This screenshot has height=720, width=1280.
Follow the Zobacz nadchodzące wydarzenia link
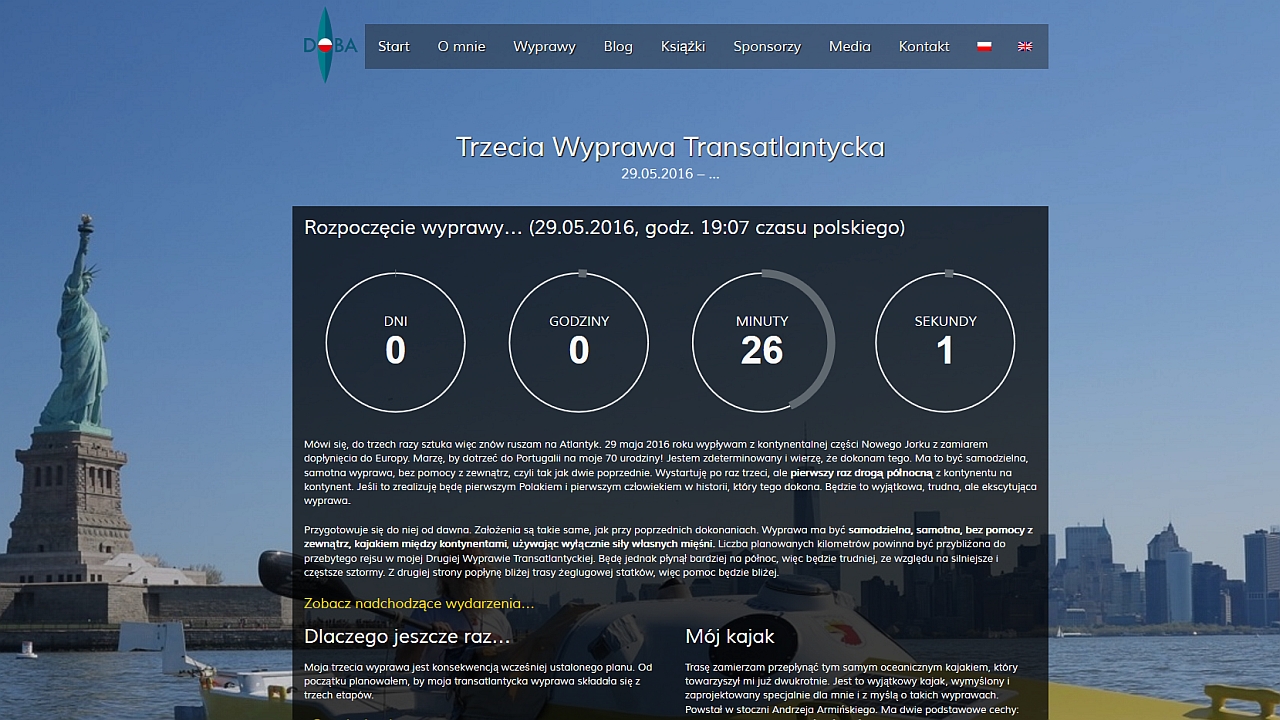click(x=419, y=603)
